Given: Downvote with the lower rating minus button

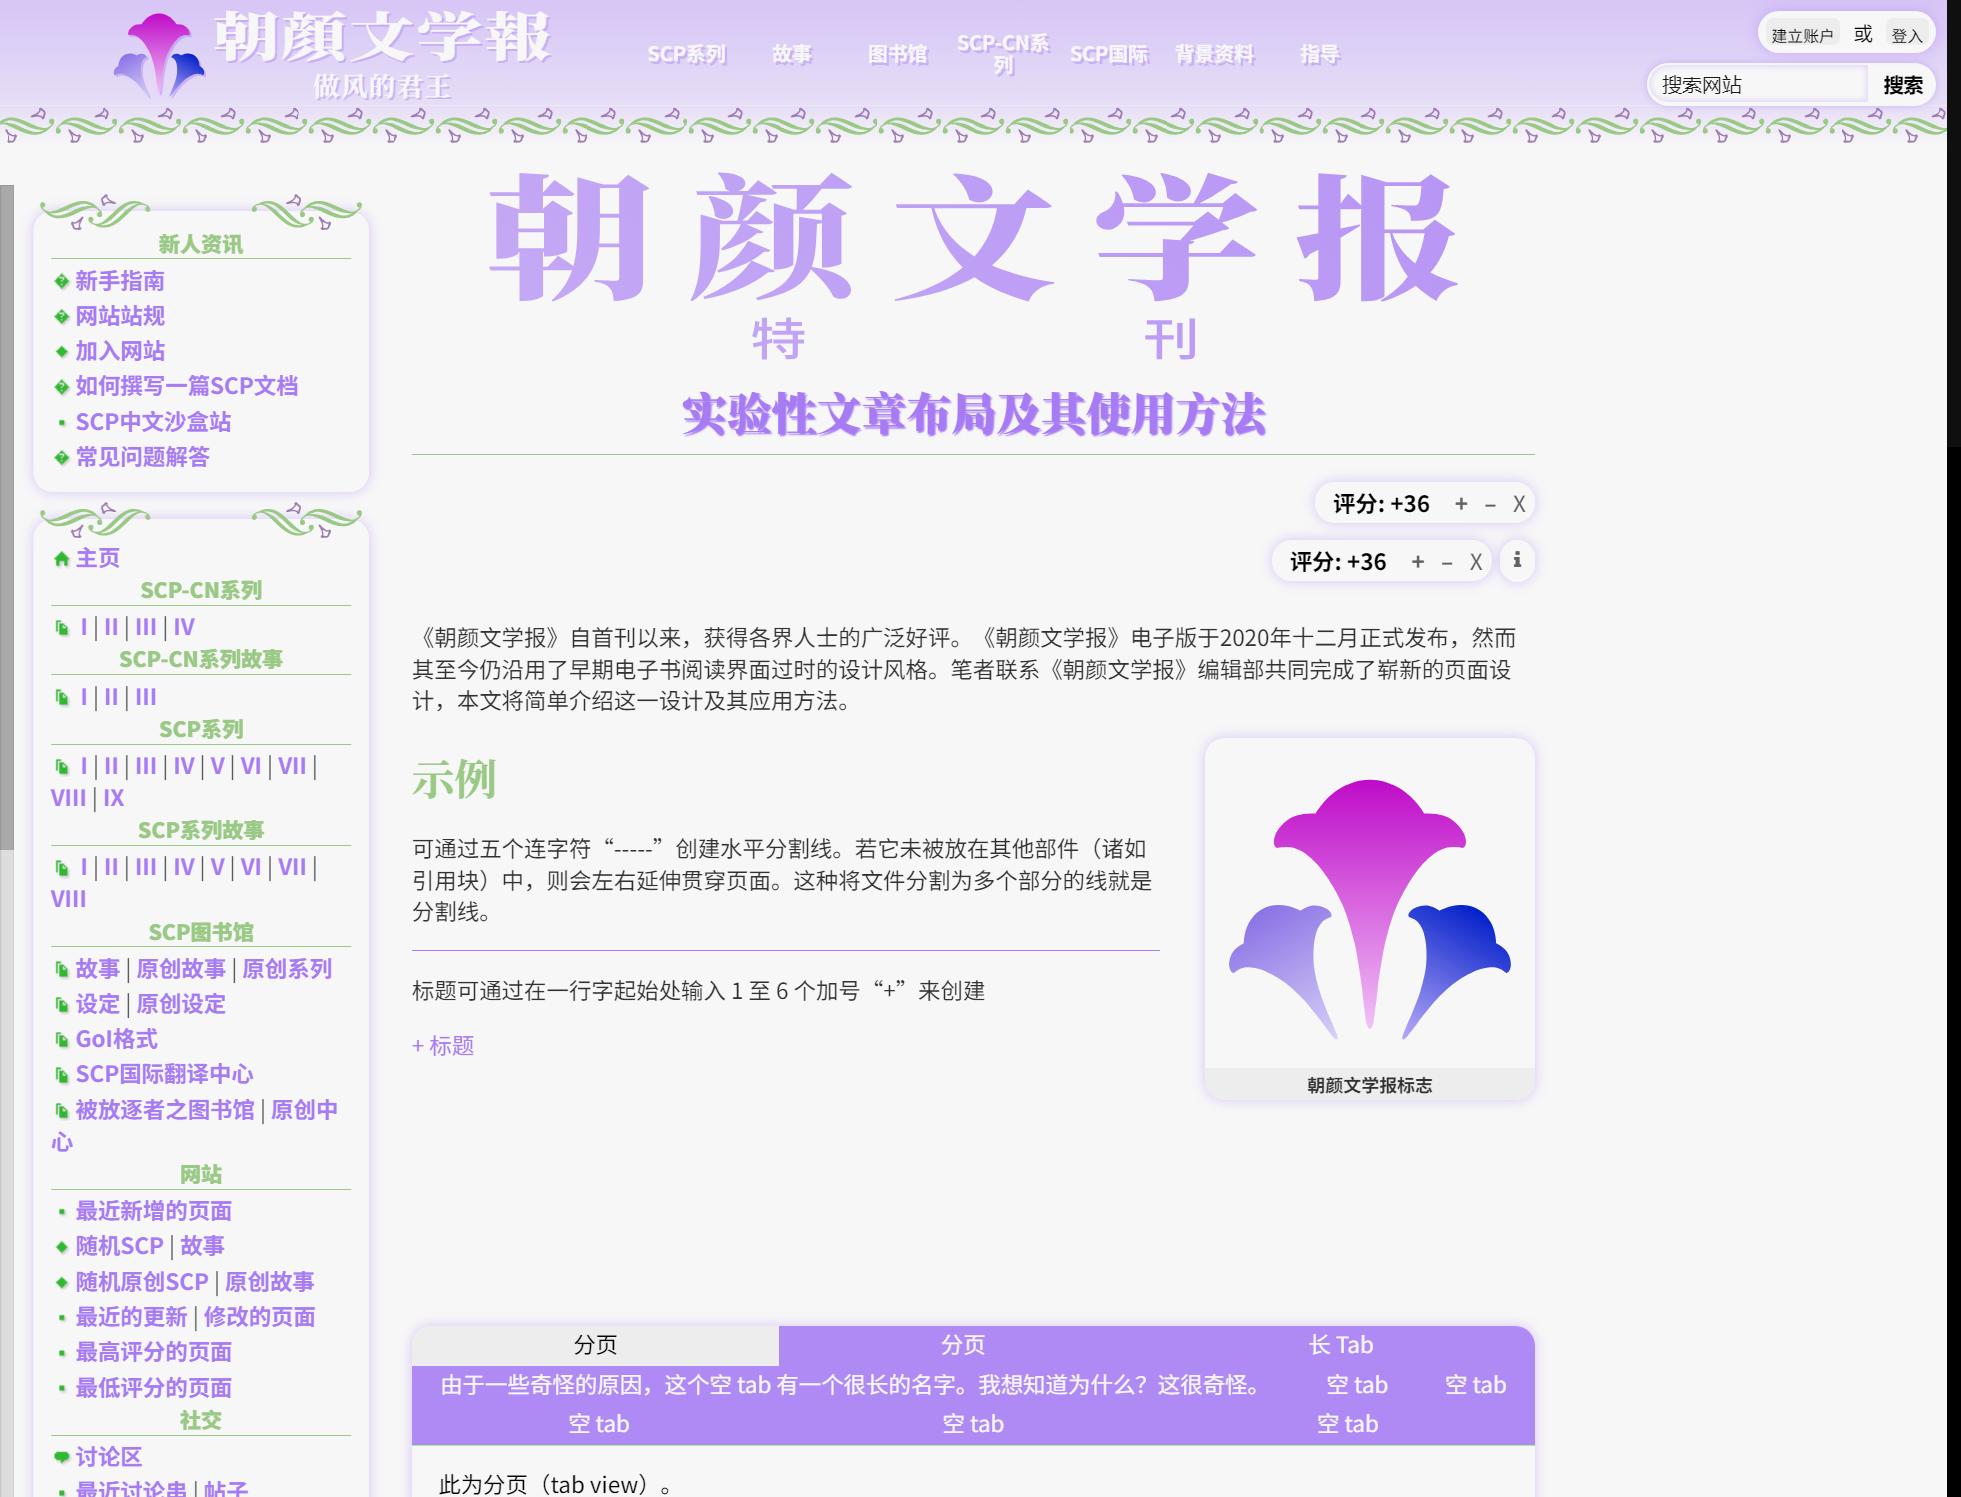Looking at the screenshot, I should click(1446, 562).
